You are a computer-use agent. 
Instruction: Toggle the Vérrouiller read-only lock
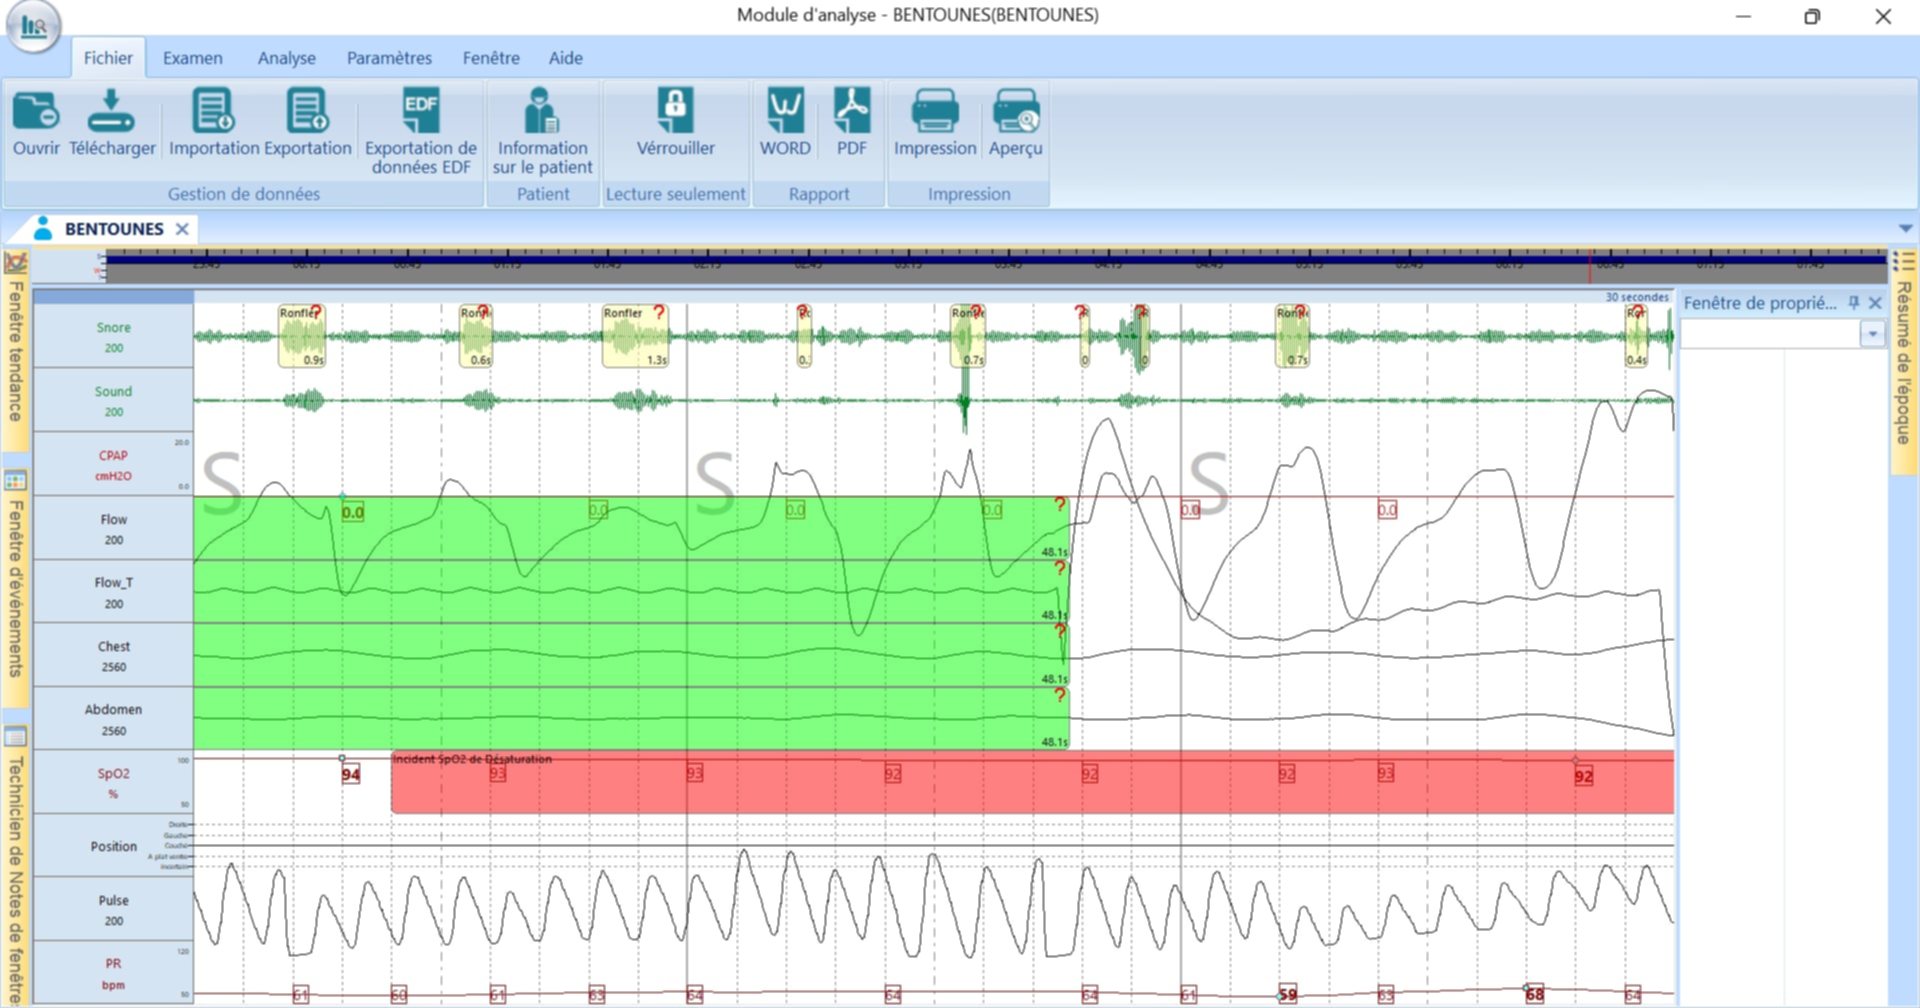coord(675,112)
